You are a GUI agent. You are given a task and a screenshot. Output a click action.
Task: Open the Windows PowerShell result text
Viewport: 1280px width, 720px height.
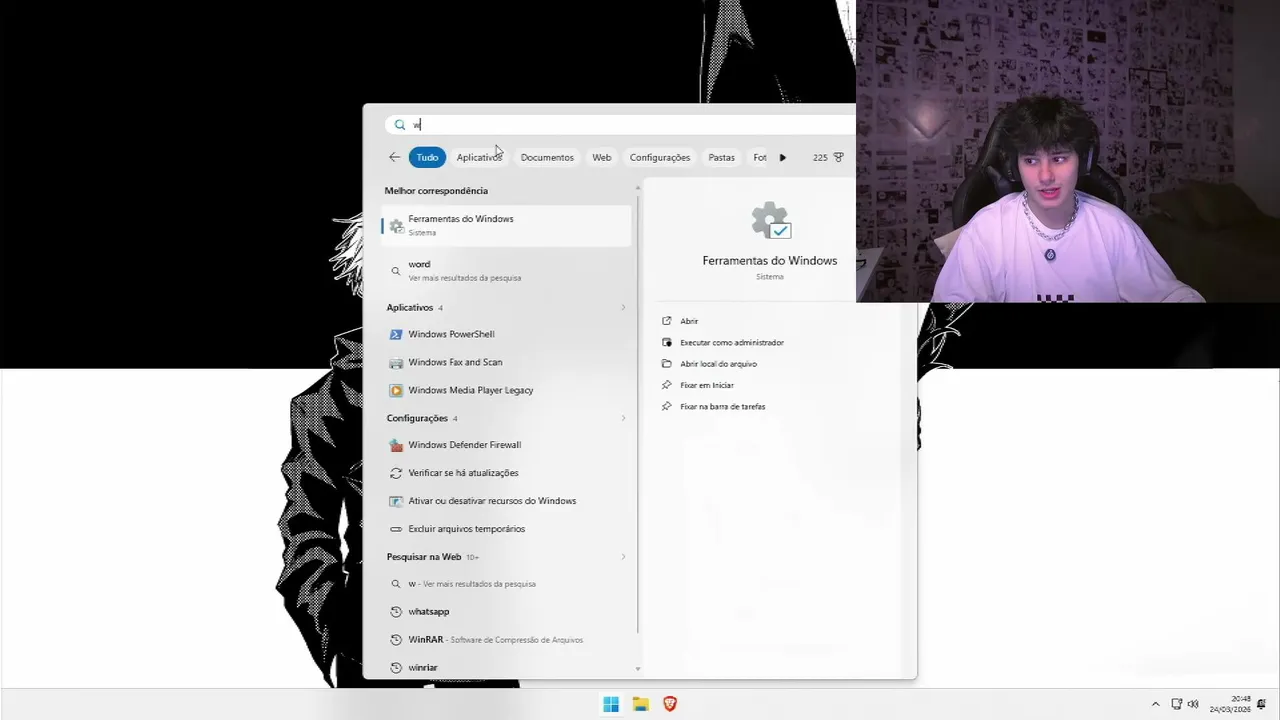[451, 334]
